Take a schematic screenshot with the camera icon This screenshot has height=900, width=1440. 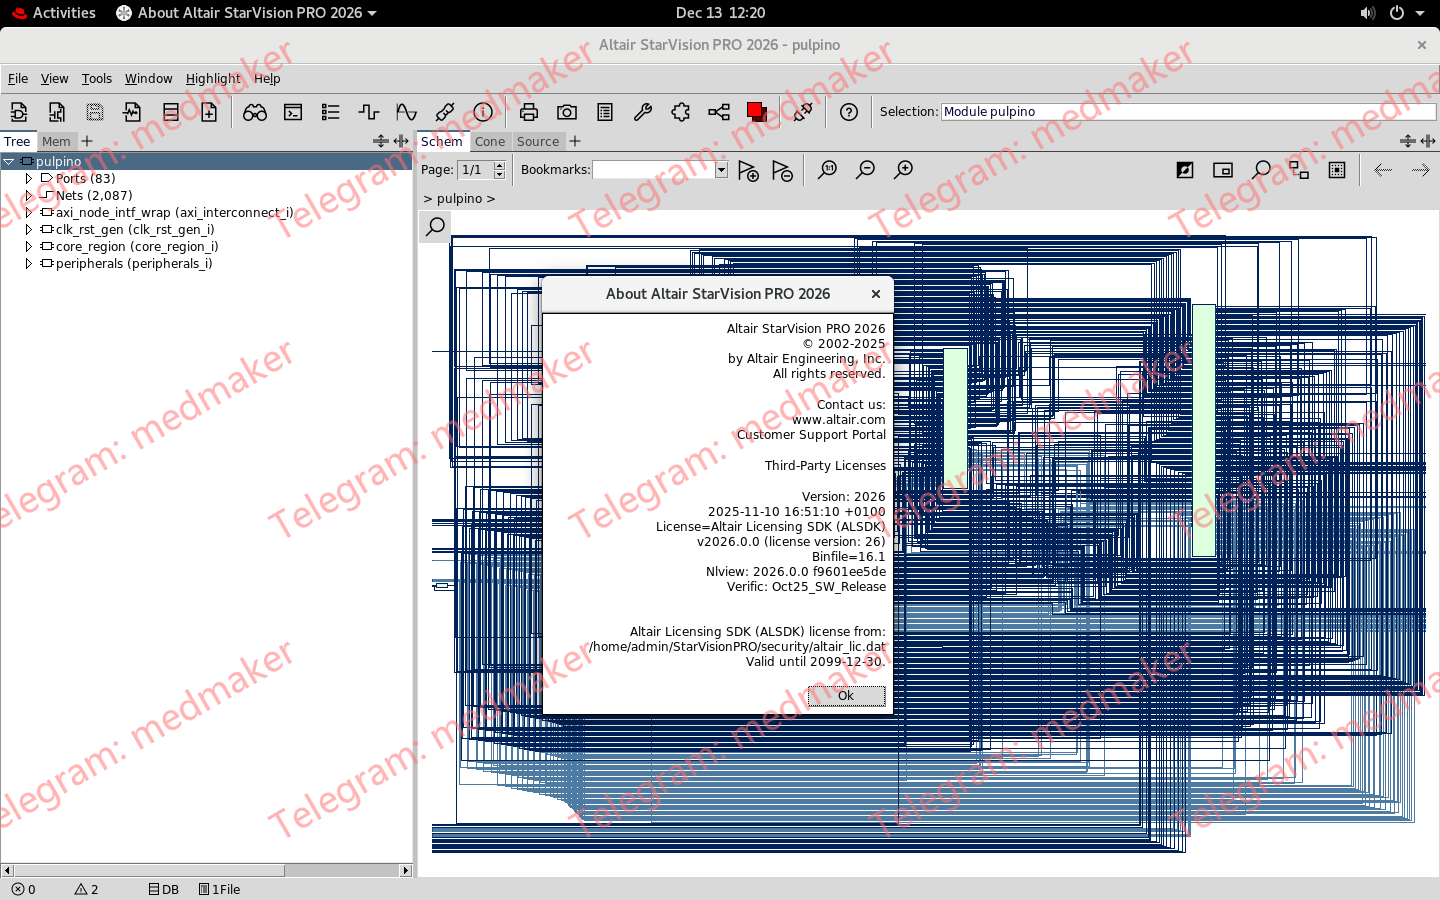coord(567,112)
